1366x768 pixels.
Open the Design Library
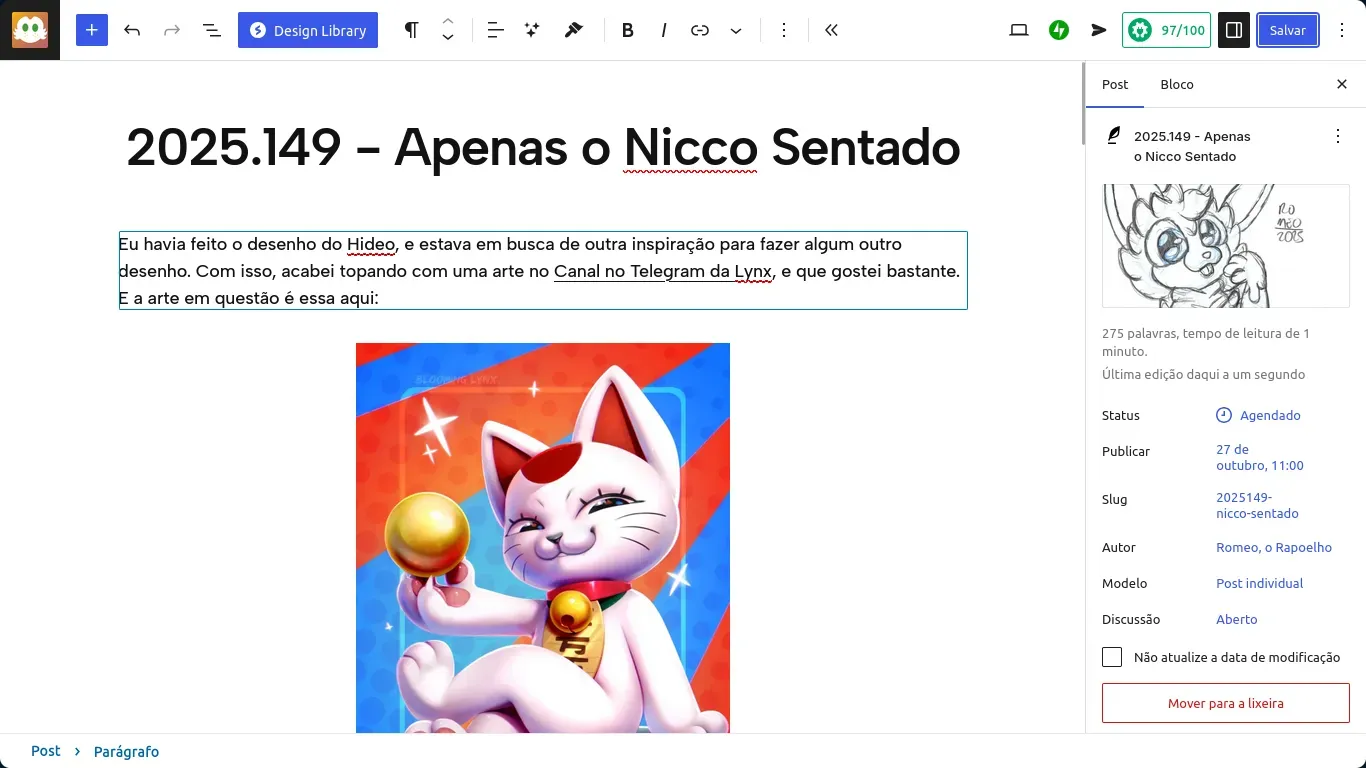(x=308, y=30)
